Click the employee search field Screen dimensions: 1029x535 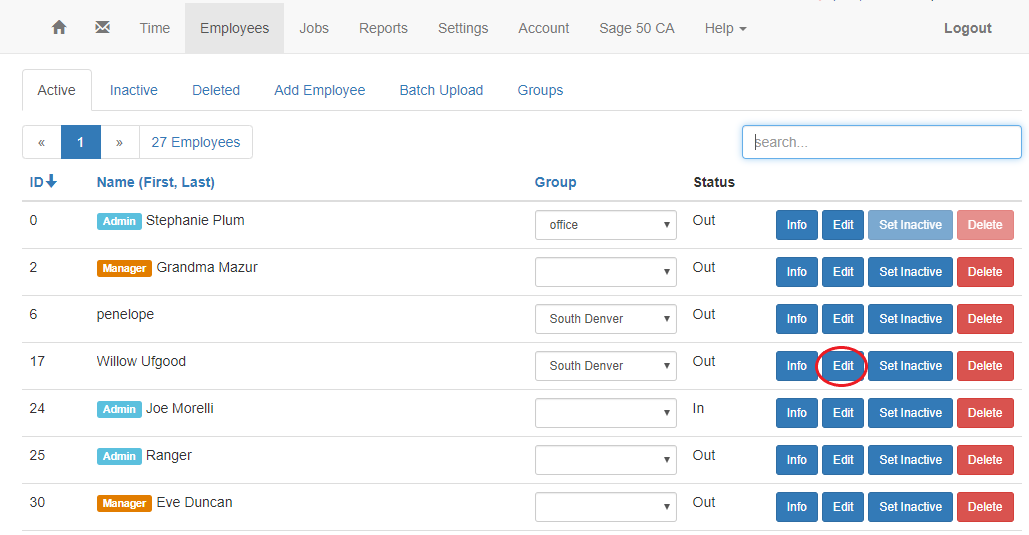coord(881,142)
